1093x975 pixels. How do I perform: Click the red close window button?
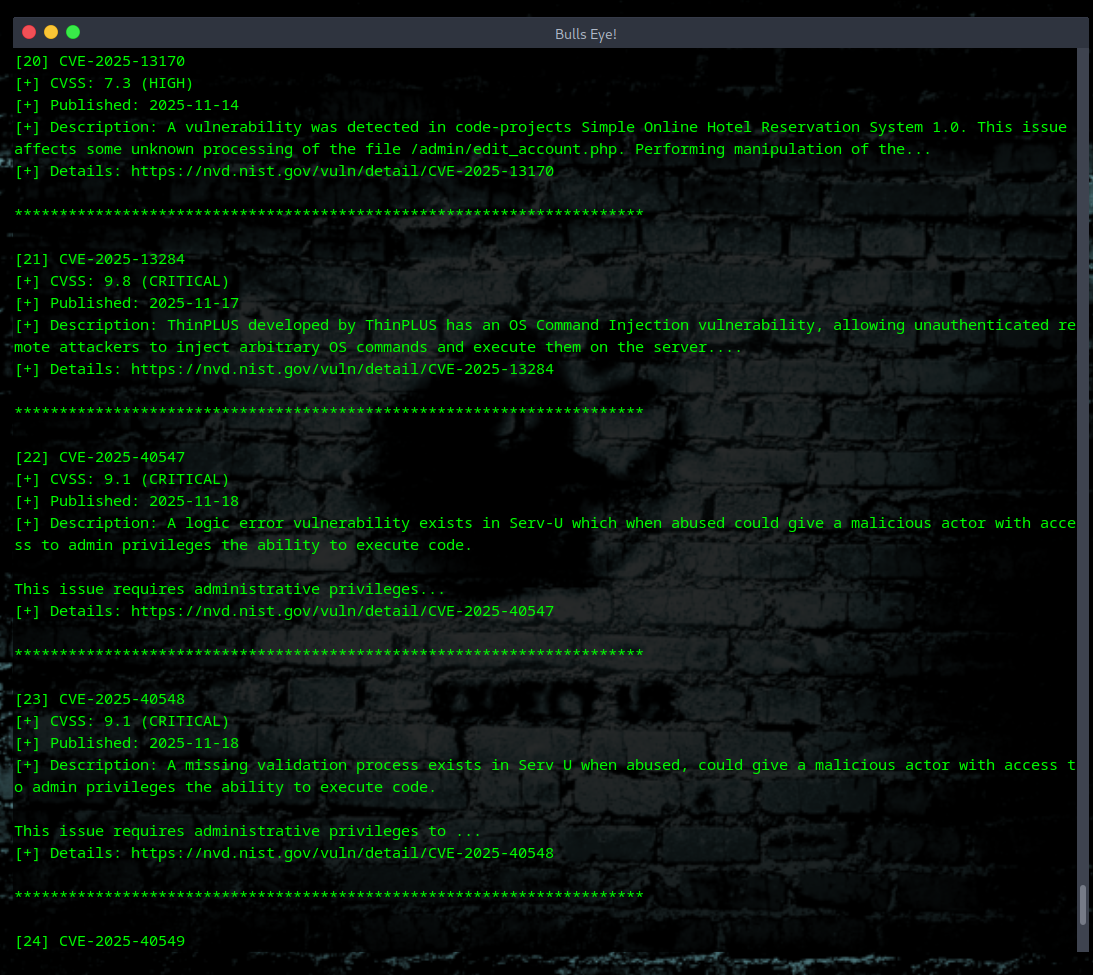pos(28,31)
